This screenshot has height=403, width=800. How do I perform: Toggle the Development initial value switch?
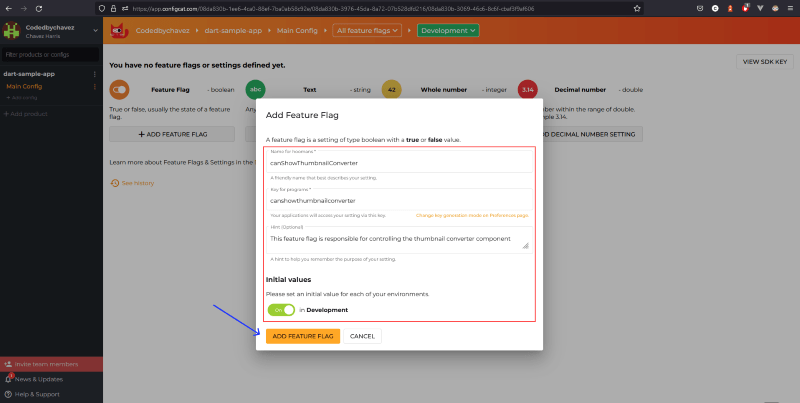[281, 310]
